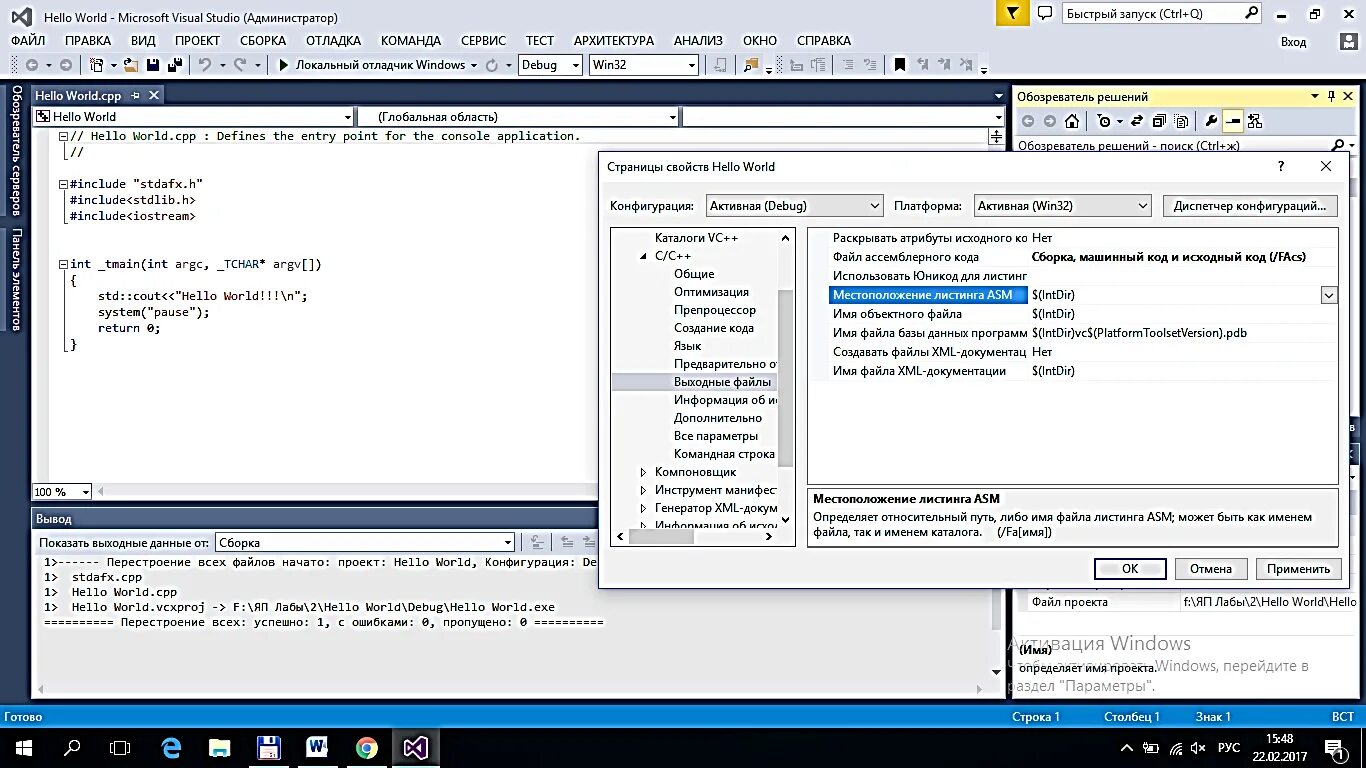Click the Отмена button
This screenshot has width=1366, height=768.
tap(1211, 568)
